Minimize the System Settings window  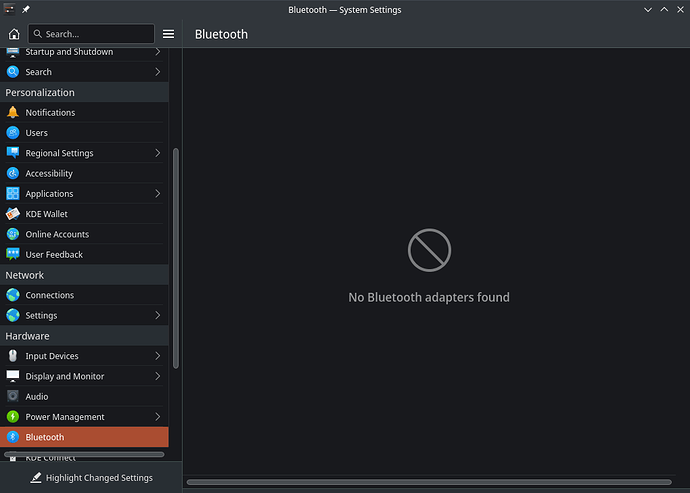(x=648, y=10)
